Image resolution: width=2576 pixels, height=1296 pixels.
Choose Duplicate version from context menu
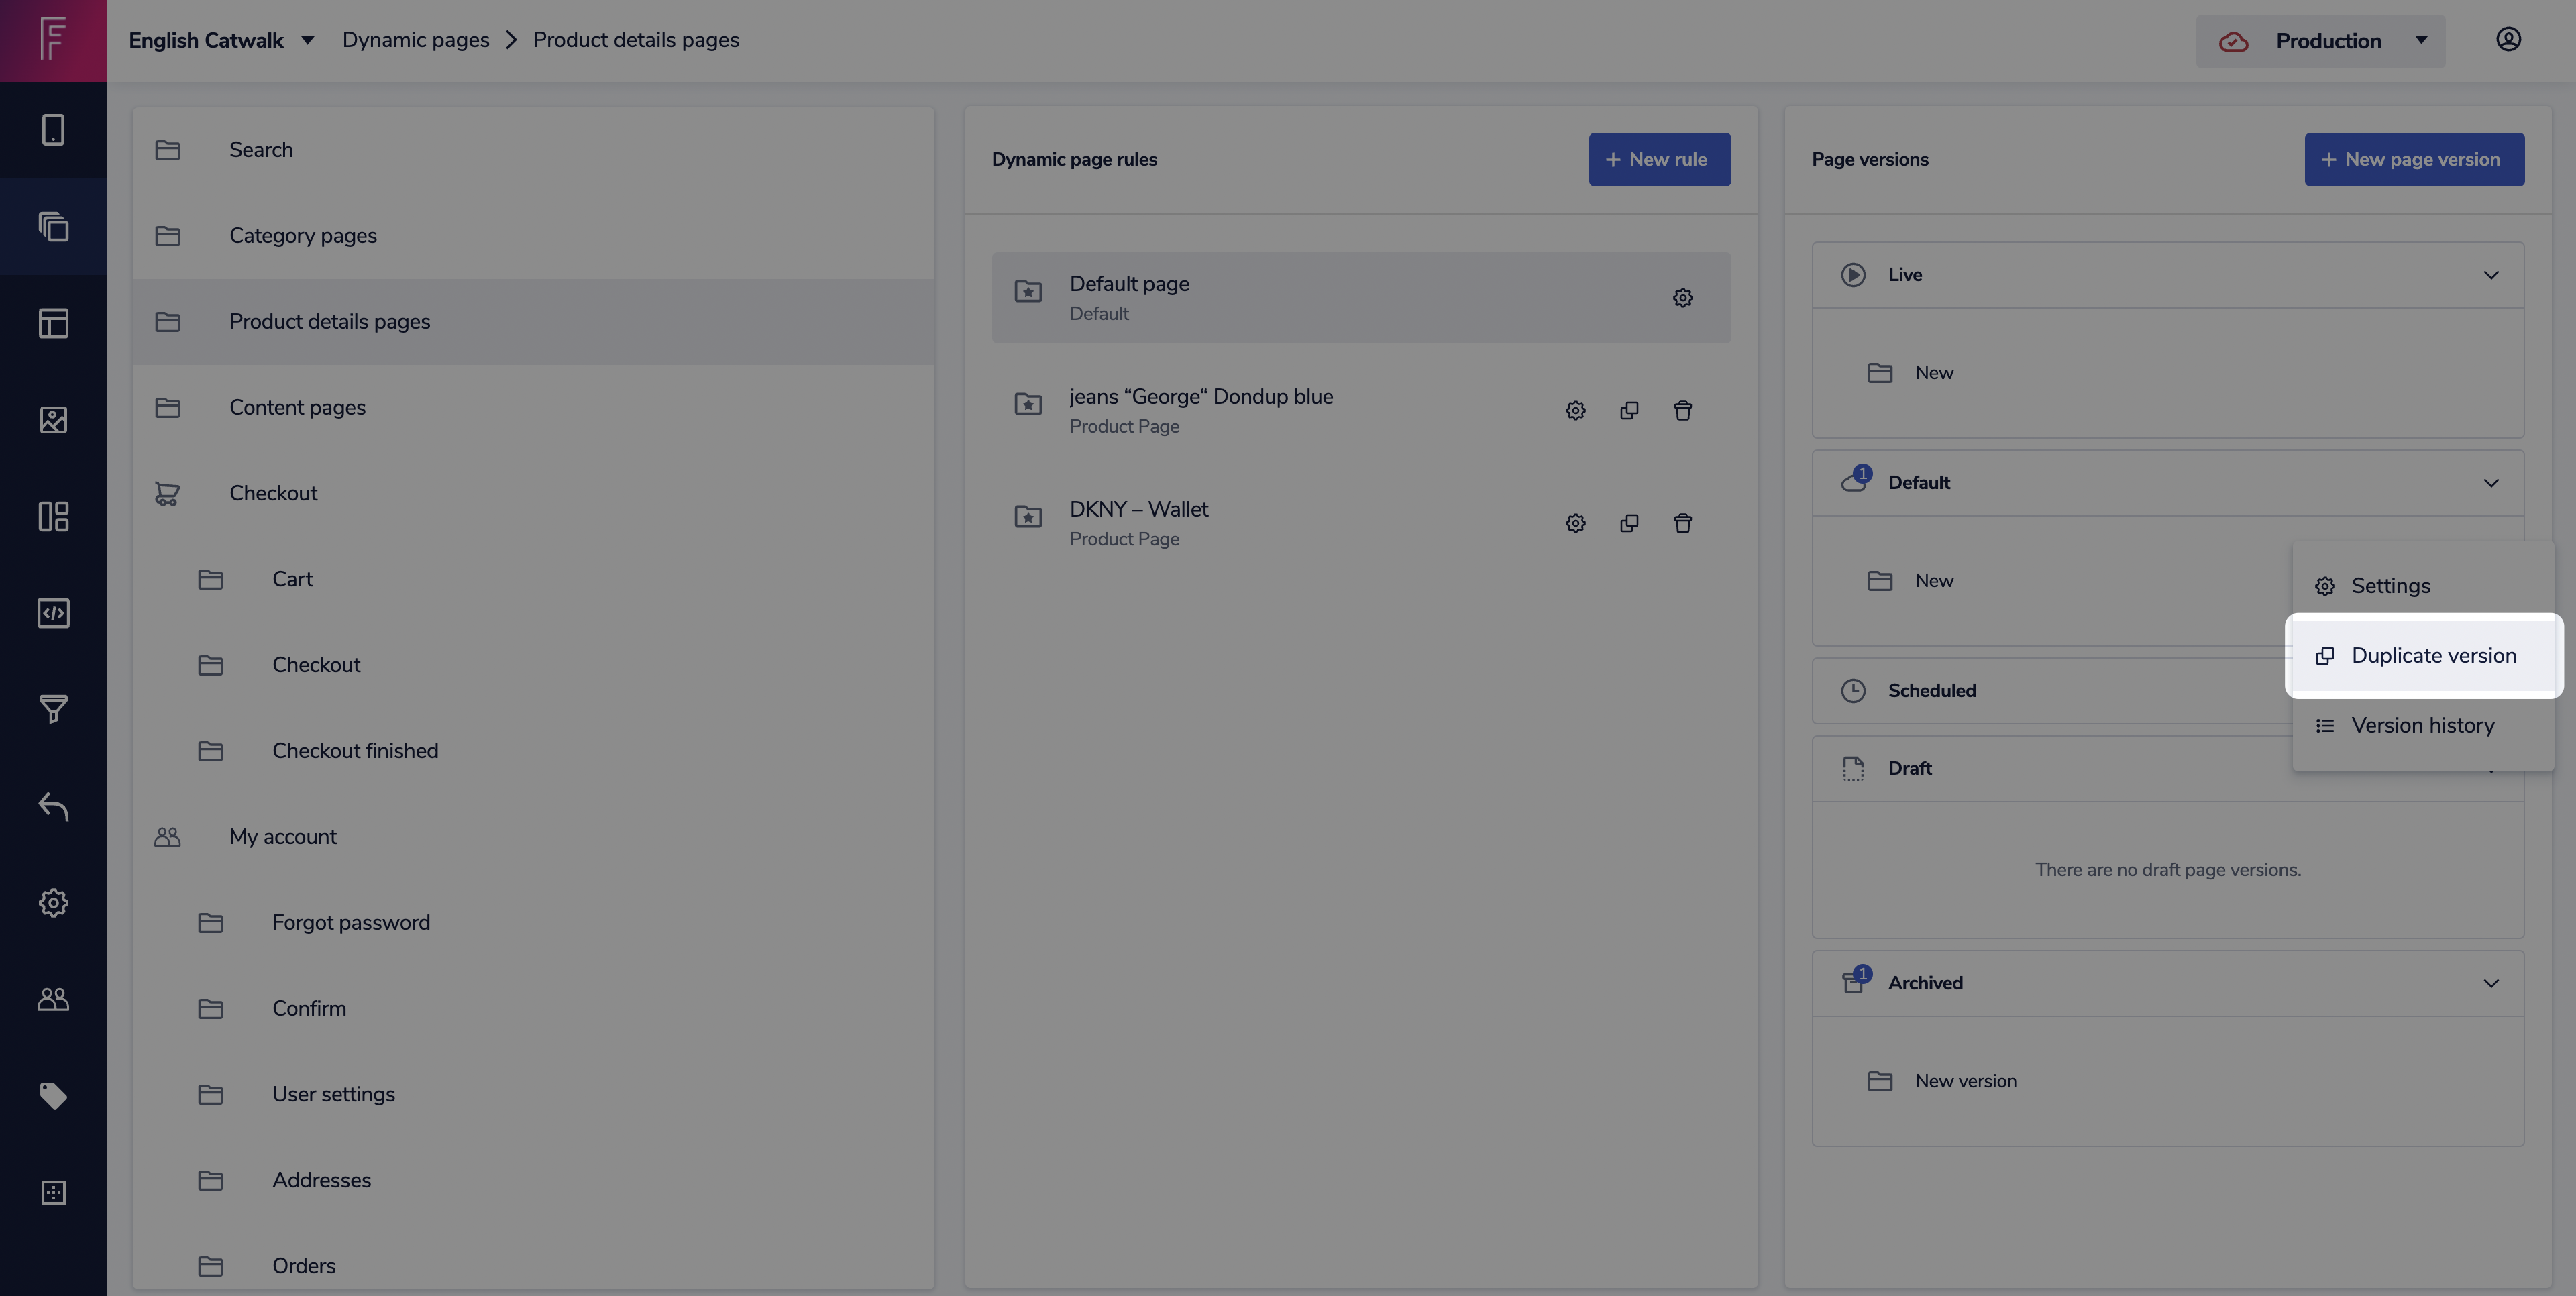pyautogui.click(x=2432, y=656)
